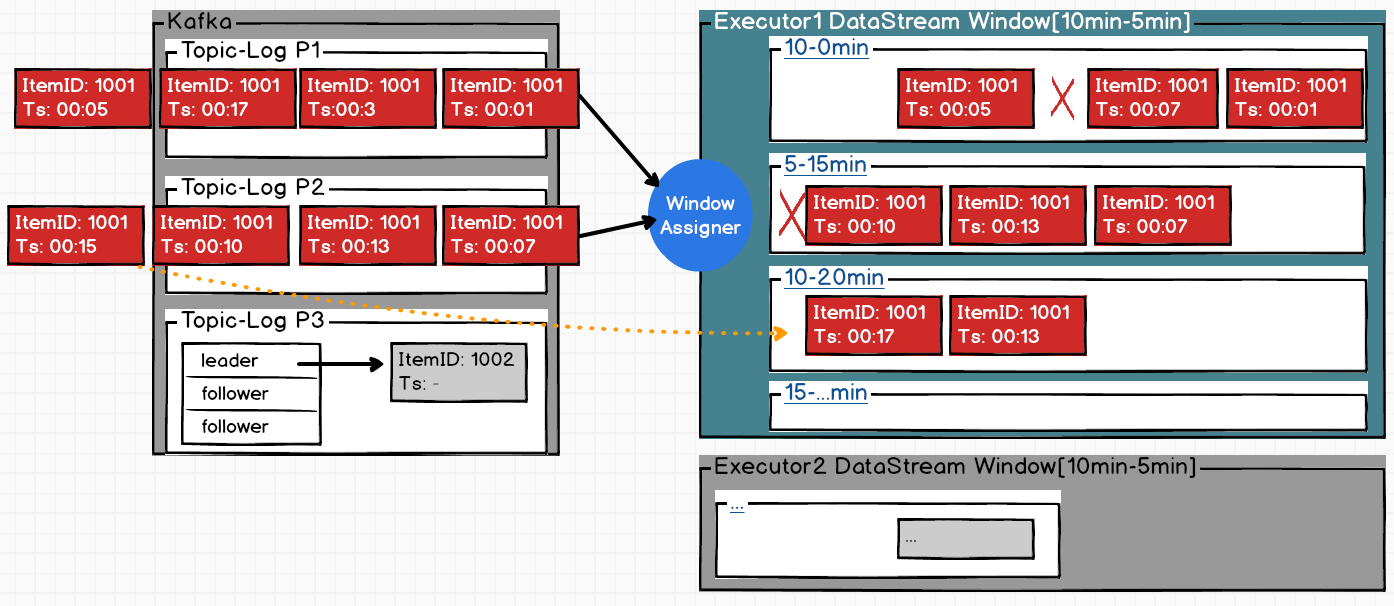Image resolution: width=1394 pixels, height=606 pixels.
Task: Select the gray ItemID: 1002 card
Action: click(x=459, y=372)
